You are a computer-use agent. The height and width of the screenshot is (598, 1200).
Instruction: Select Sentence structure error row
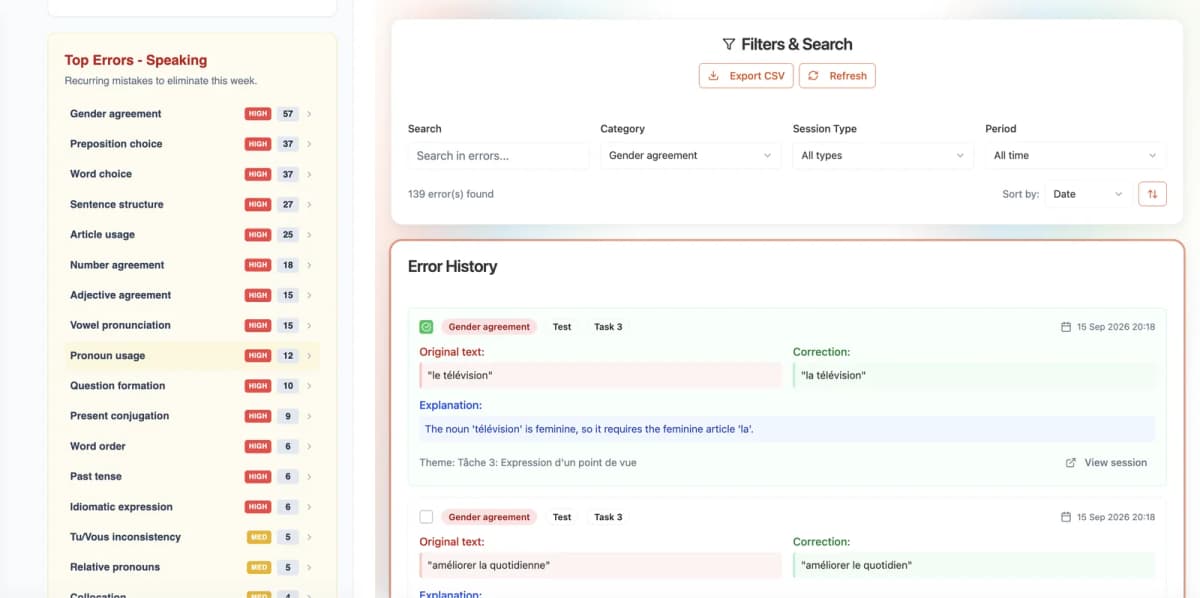tap(192, 204)
